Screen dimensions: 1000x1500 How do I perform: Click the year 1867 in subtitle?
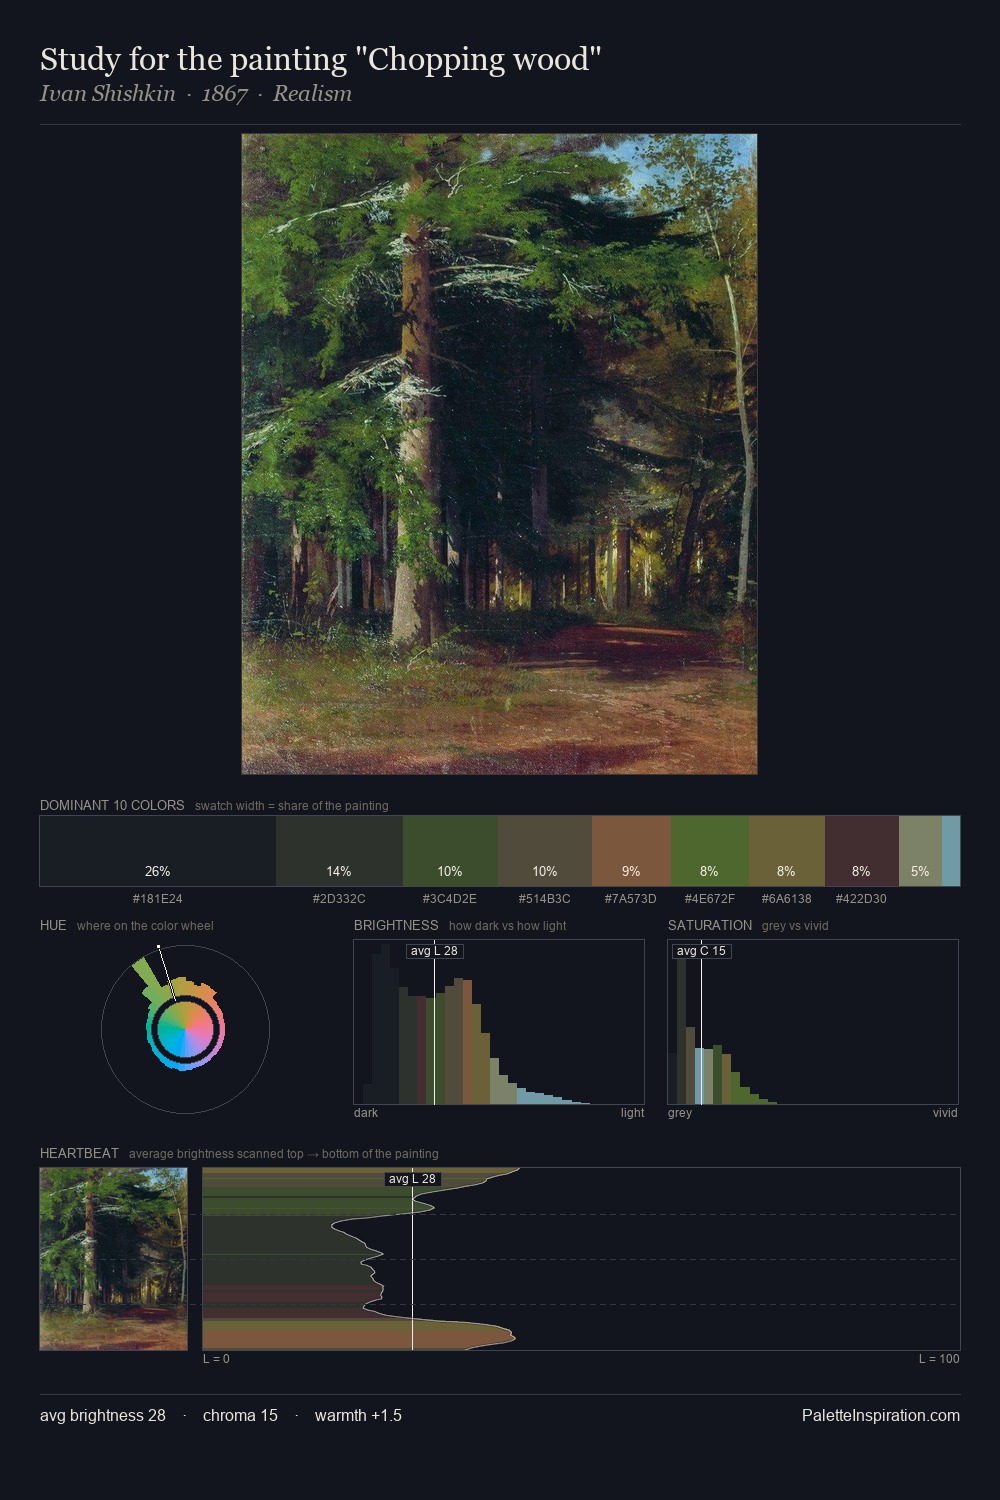tap(224, 94)
